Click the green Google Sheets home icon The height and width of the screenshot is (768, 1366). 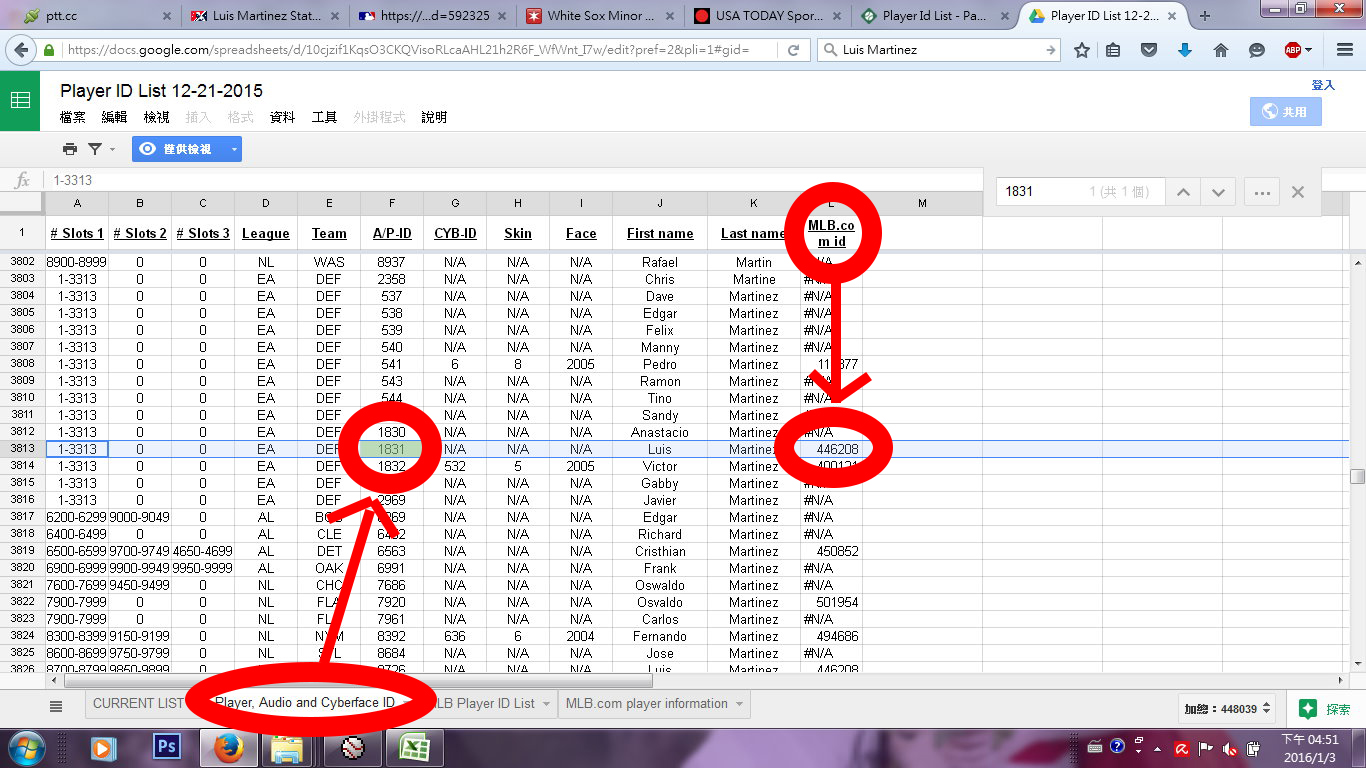tap(20, 100)
